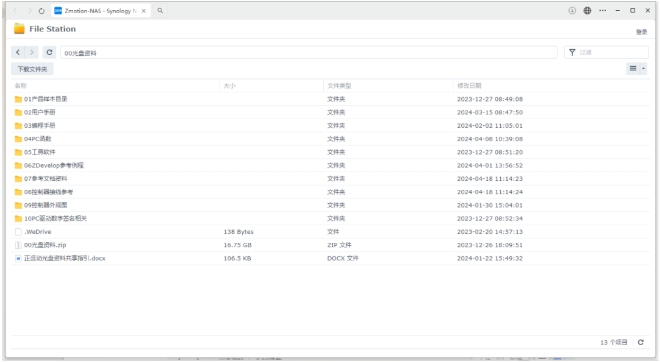660x362 pixels.
Task: Select the 07 folder name
Action: click(45, 178)
